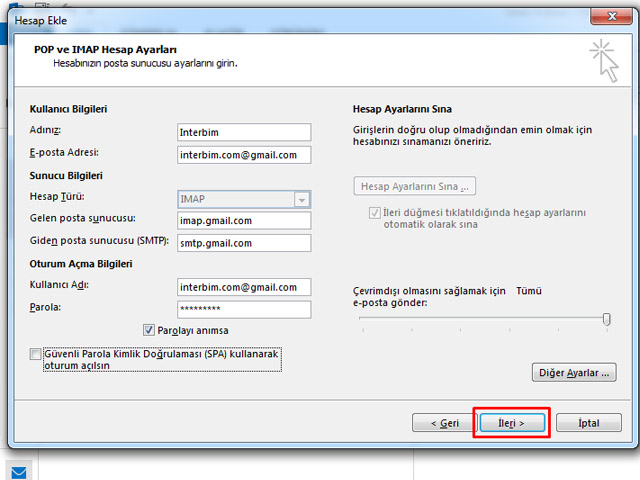640x480 pixels.
Task: Click the Outlook mail icon in the taskbar
Action: pyautogui.click(x=18, y=471)
